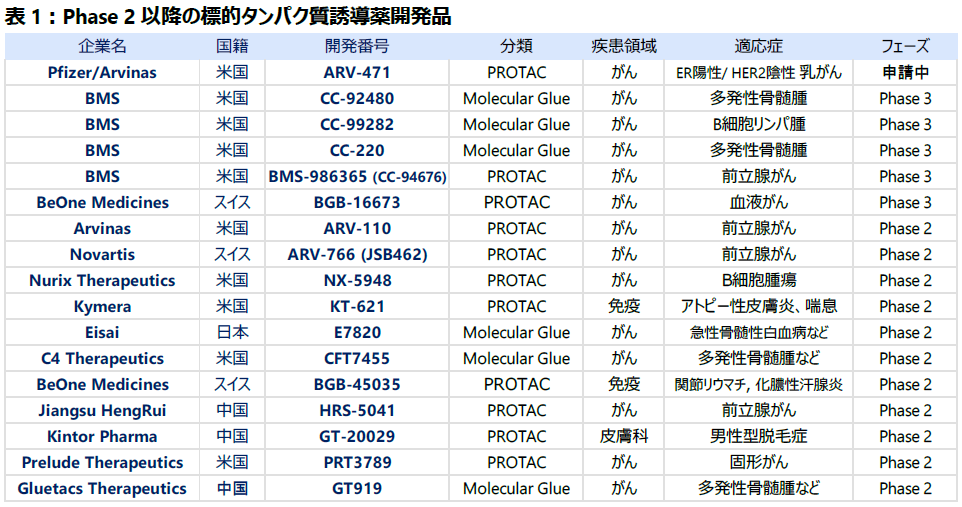The height and width of the screenshot is (507, 962).
Task: Click the フェーズ column header
Action: click(x=905, y=47)
